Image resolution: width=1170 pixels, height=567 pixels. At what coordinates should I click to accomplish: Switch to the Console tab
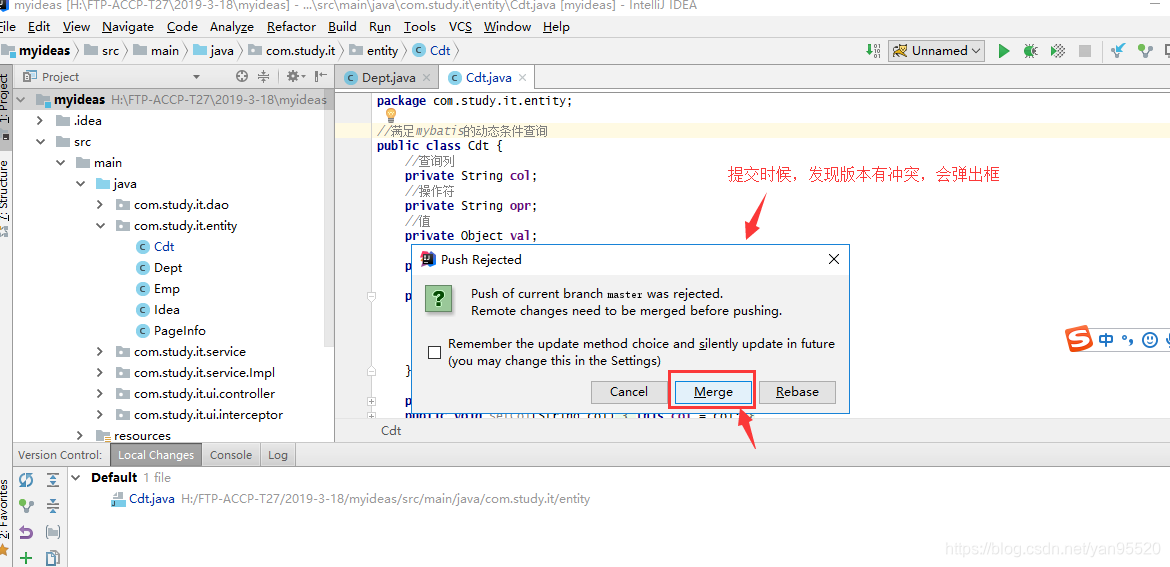[231, 455]
